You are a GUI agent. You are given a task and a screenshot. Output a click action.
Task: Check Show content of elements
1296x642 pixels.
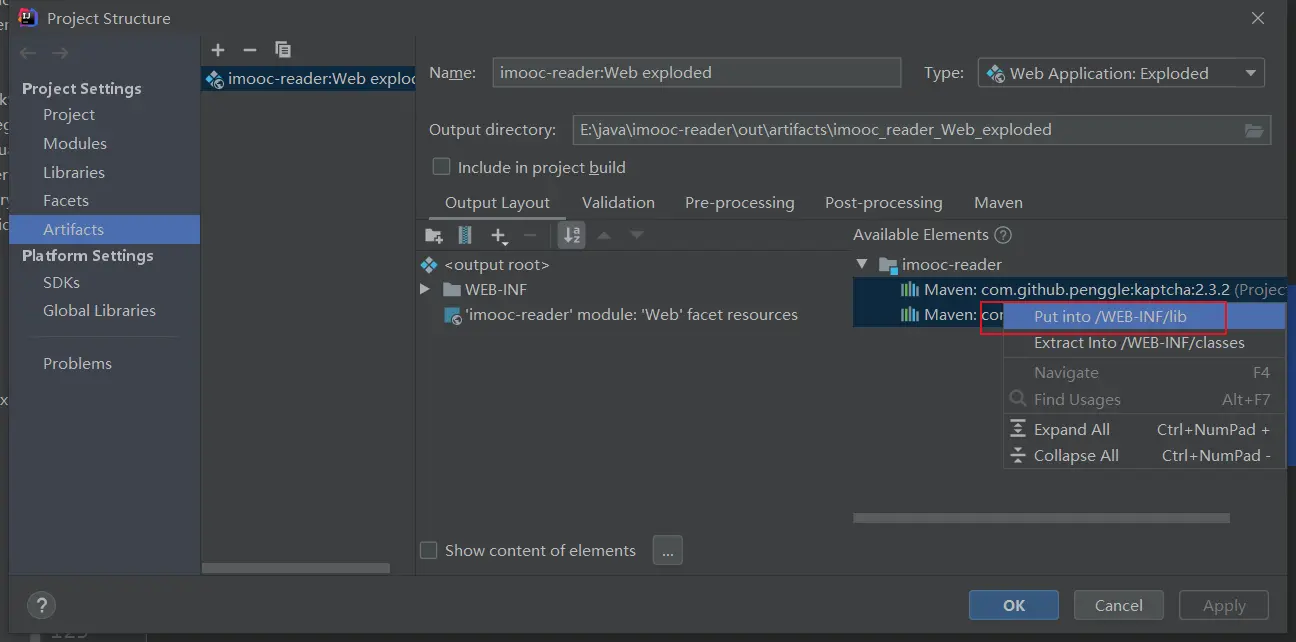(x=429, y=550)
